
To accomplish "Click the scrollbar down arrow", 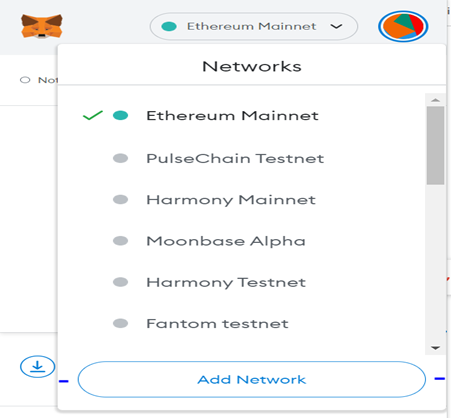I will [435, 348].
